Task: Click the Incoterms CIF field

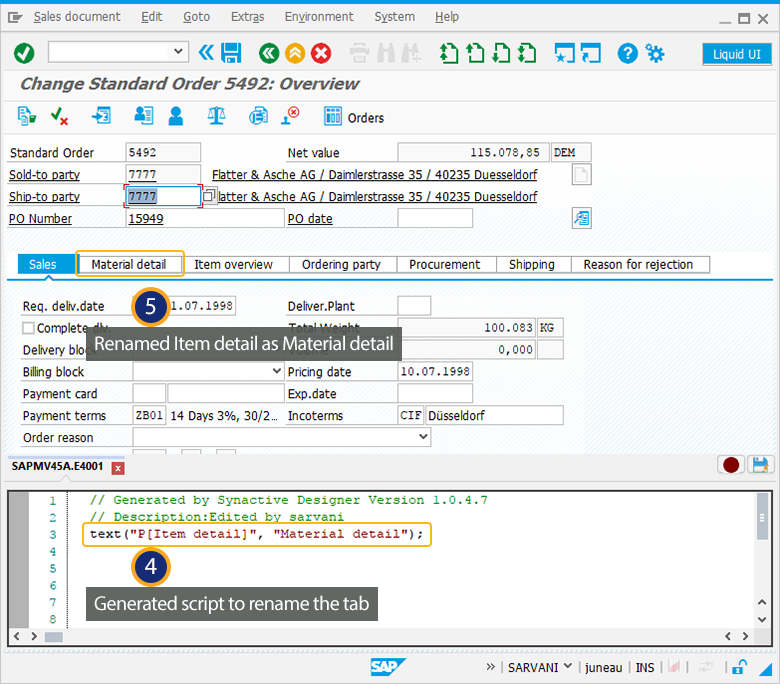Action: pyautogui.click(x=411, y=415)
